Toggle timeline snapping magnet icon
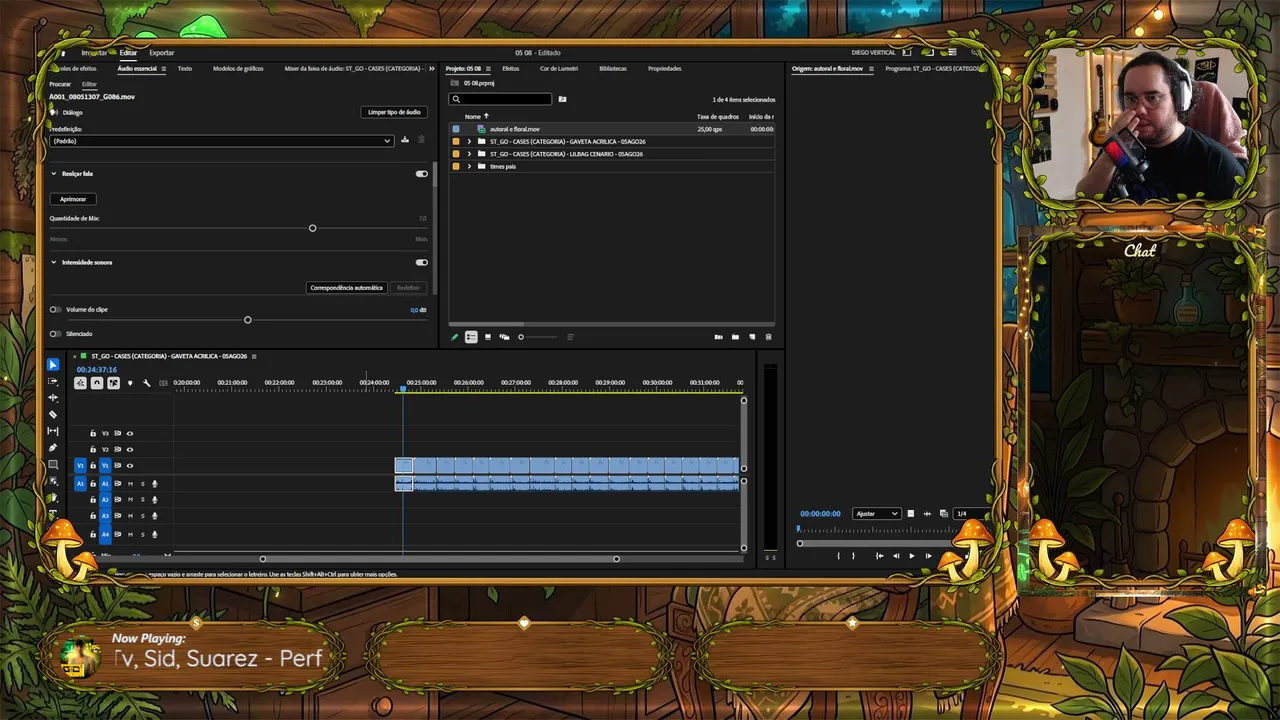1280x720 pixels. [97, 383]
